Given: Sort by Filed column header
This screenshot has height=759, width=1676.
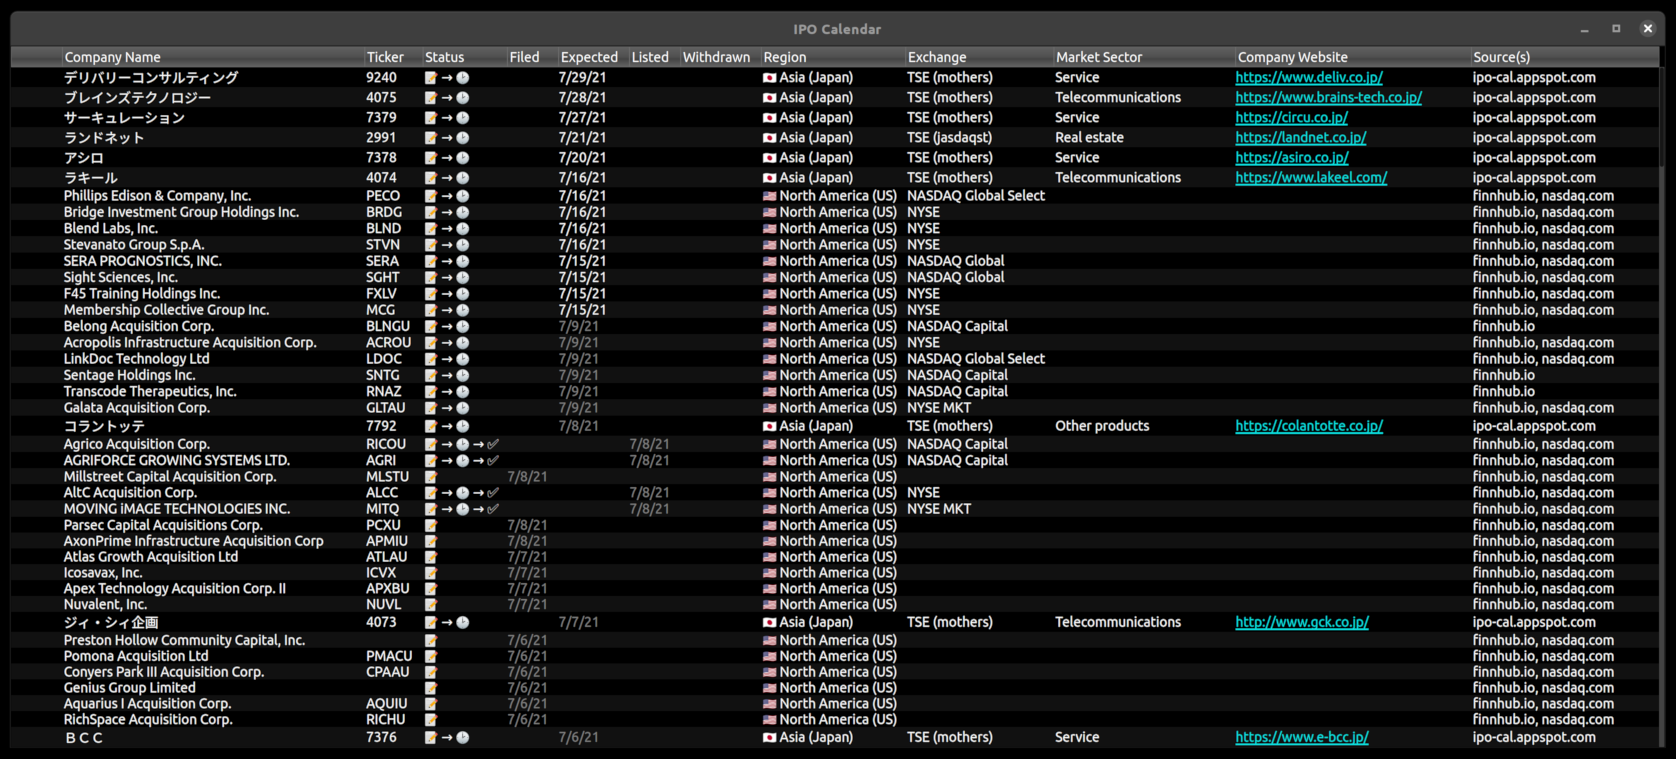Looking at the screenshot, I should [x=524, y=57].
